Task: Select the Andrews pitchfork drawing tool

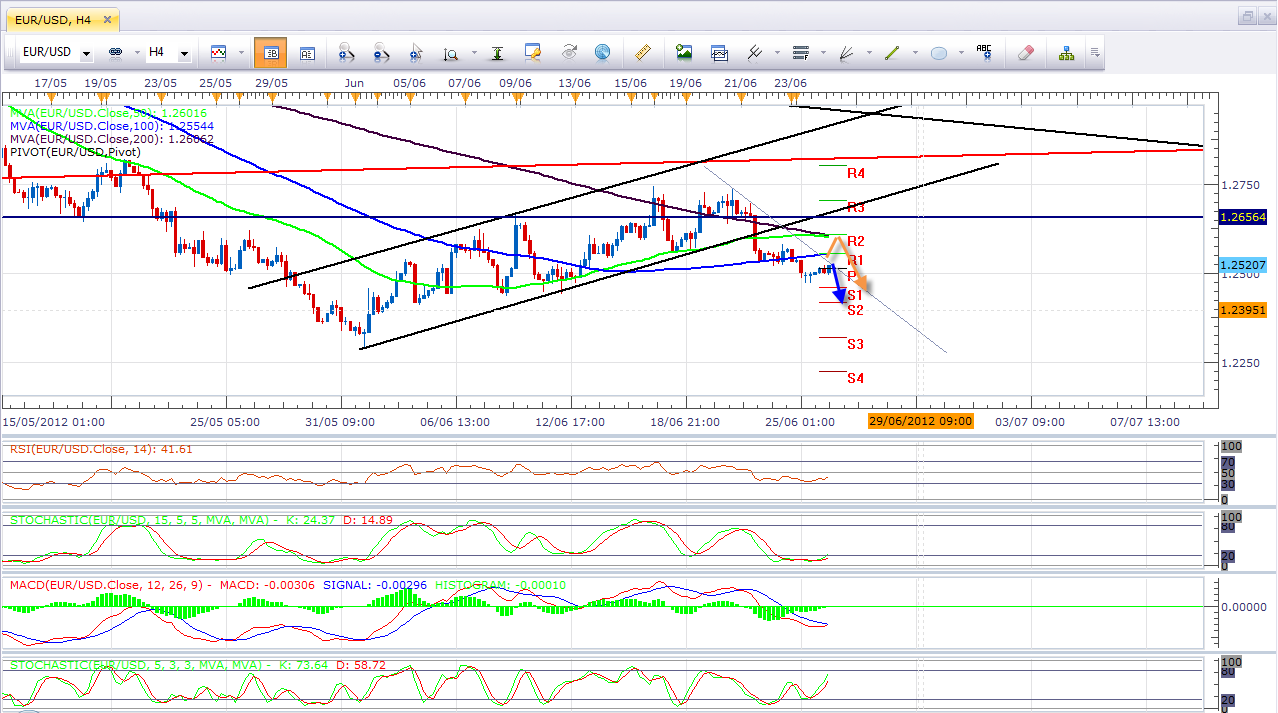Action: click(754, 52)
